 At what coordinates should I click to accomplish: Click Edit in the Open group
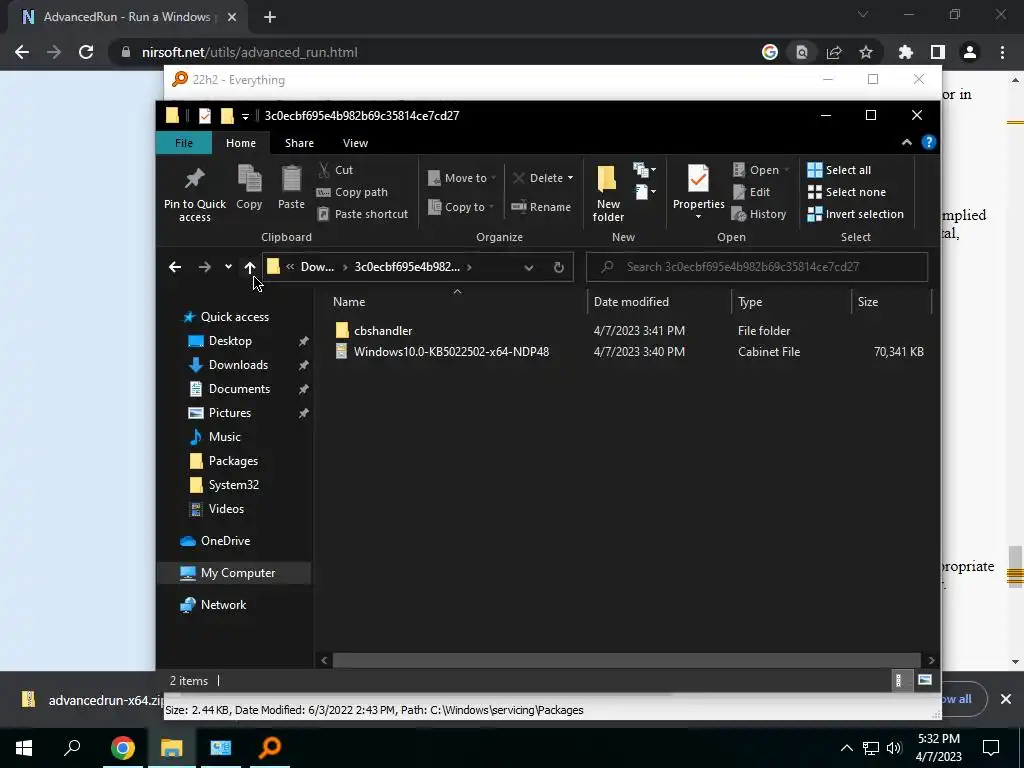(752, 192)
